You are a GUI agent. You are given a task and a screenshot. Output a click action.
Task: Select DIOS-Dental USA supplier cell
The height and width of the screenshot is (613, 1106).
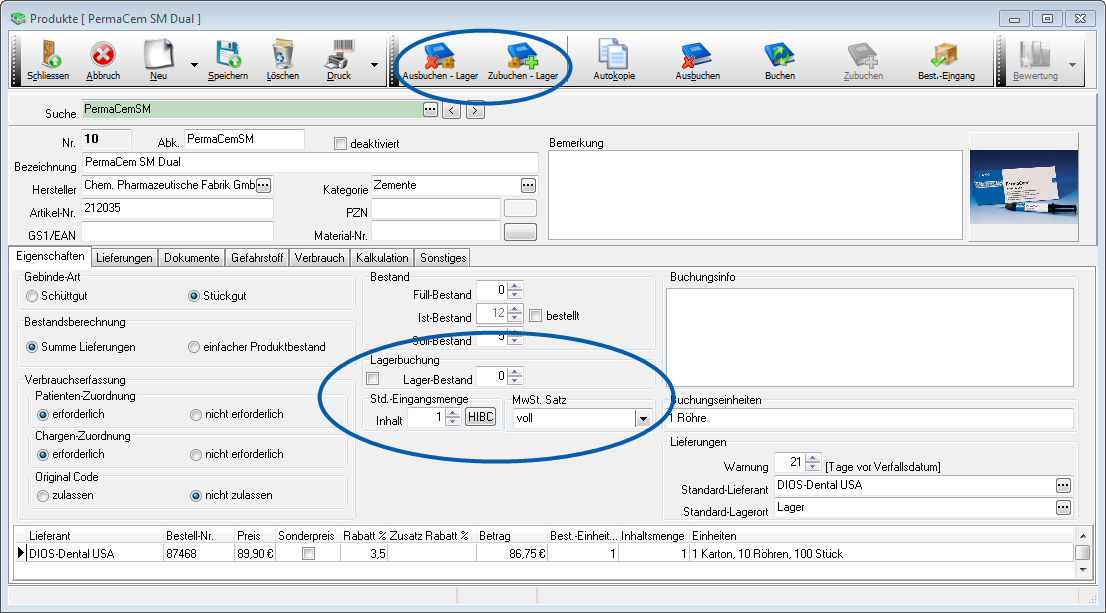[x=95, y=554]
